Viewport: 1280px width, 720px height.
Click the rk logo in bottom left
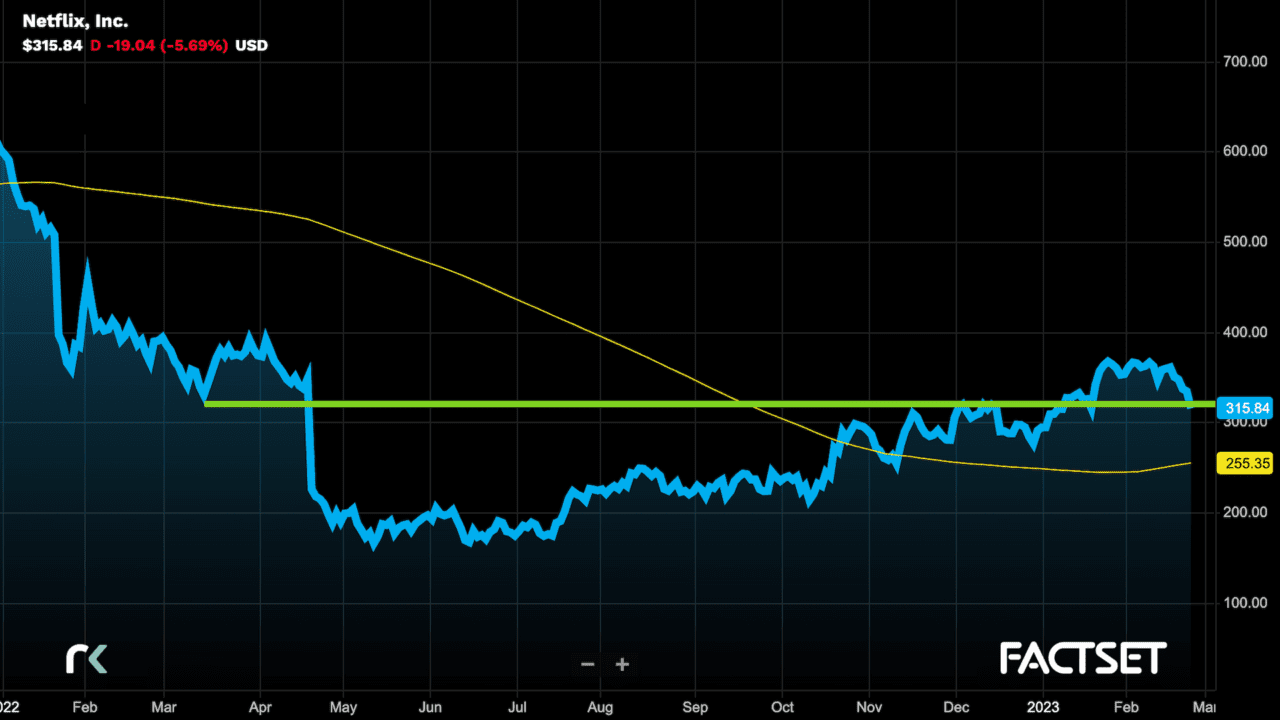[86, 658]
